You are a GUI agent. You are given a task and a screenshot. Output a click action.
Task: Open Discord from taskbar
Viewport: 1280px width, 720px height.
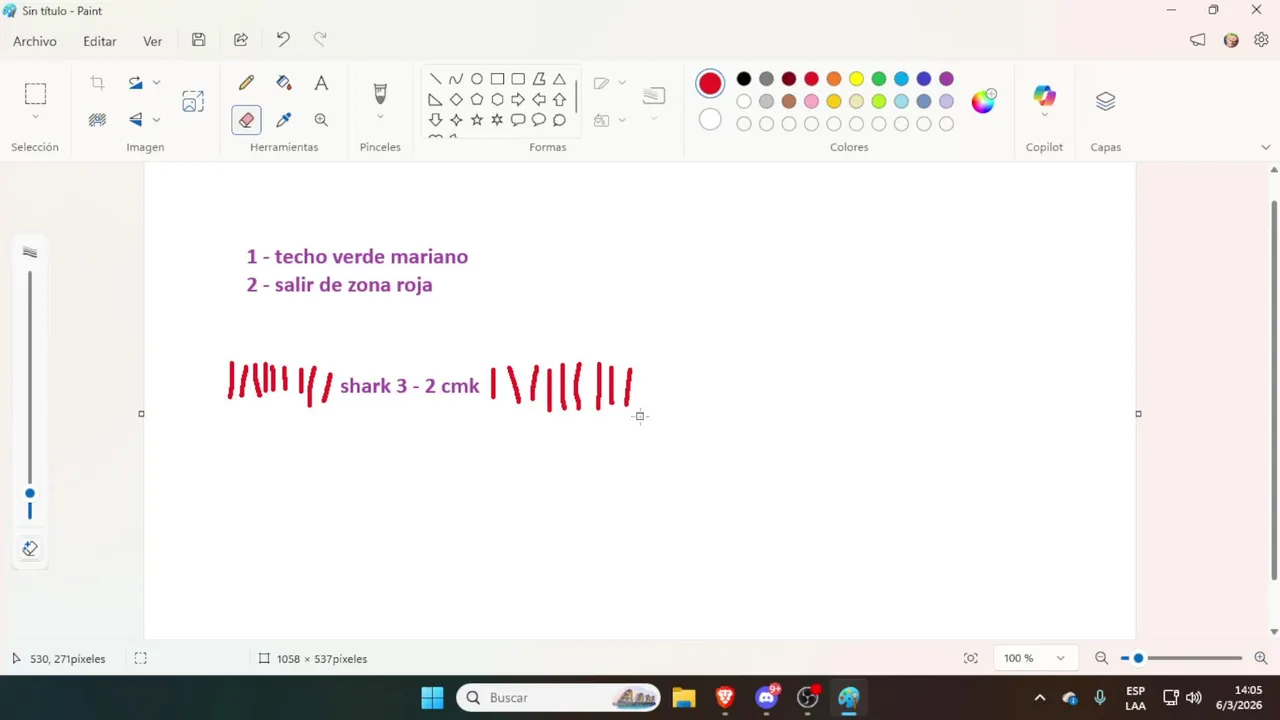767,698
